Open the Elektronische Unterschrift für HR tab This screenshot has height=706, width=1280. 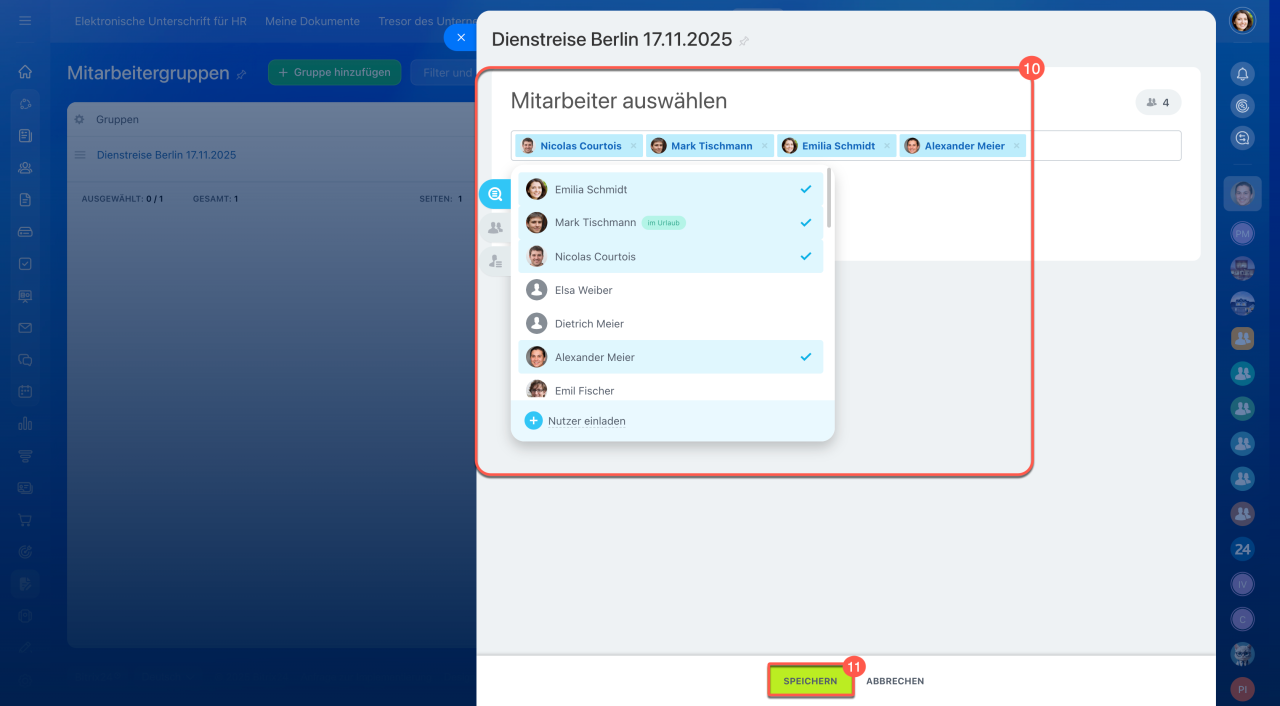tap(161, 21)
